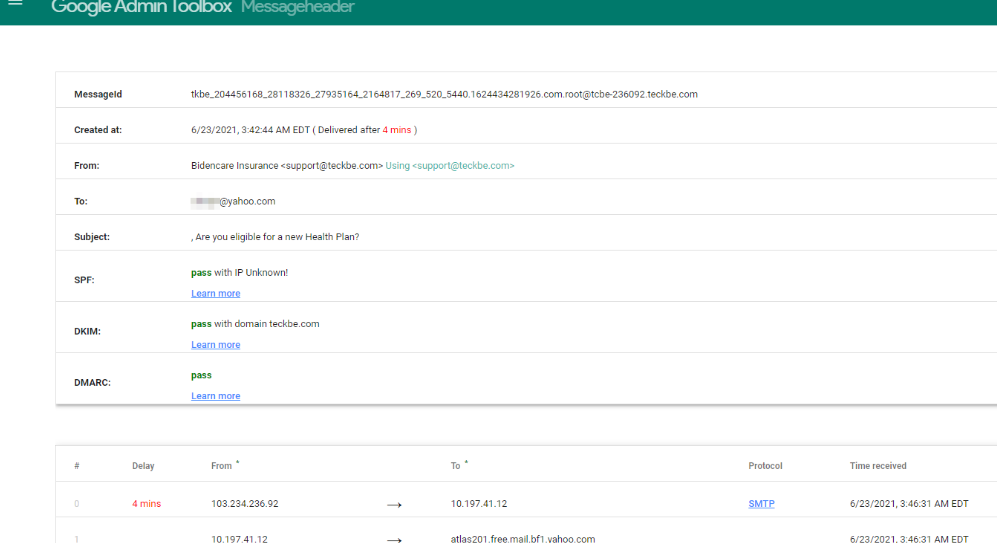
Task: Click destination IP 10.197.41.12 in hop 0
Action: [x=479, y=504]
